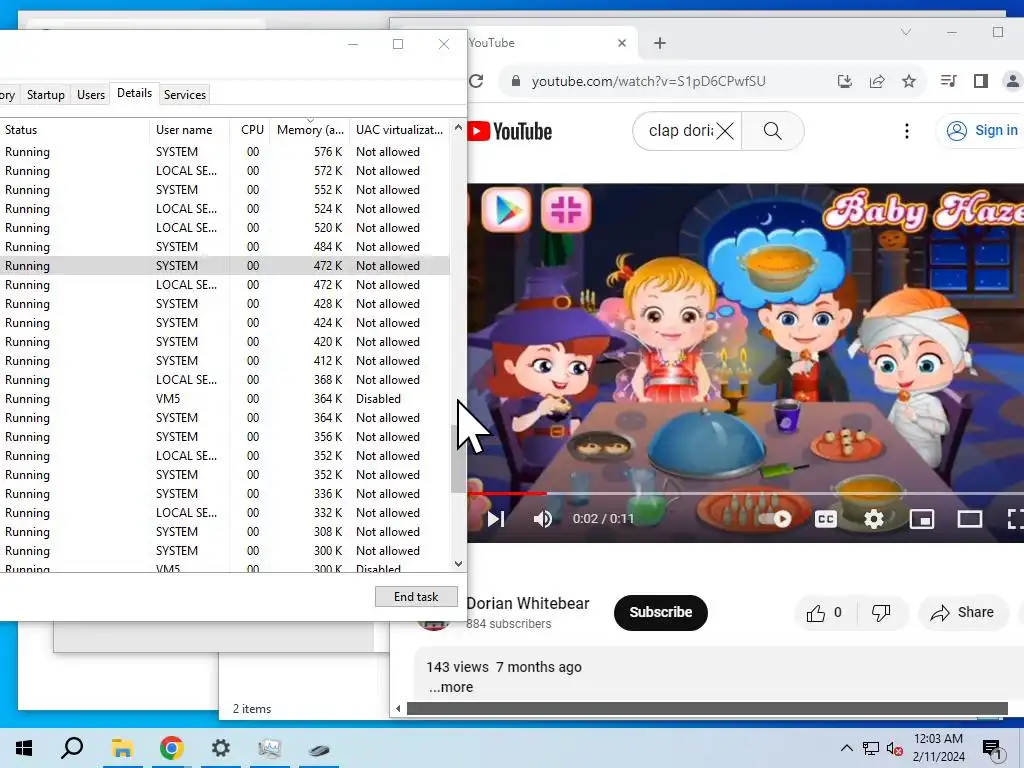Viewport: 1024px width, 768px height.
Task: Open notification center icon
Action: pyautogui.click(x=993, y=750)
